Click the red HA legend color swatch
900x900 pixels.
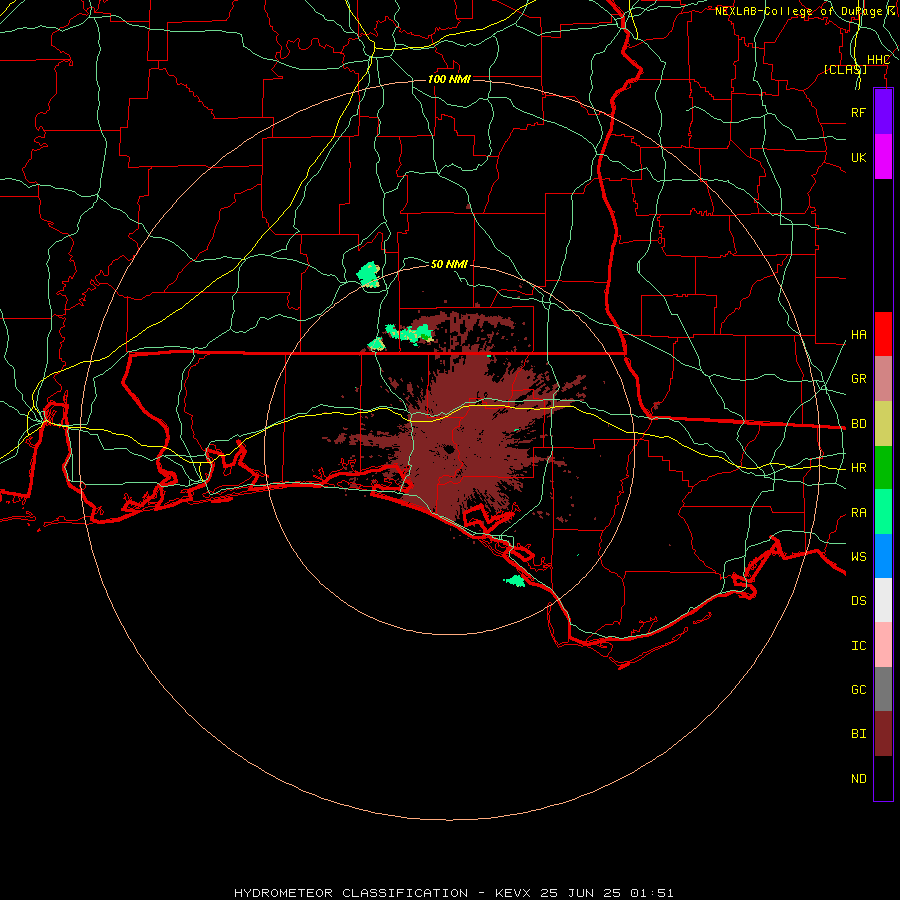(x=883, y=334)
